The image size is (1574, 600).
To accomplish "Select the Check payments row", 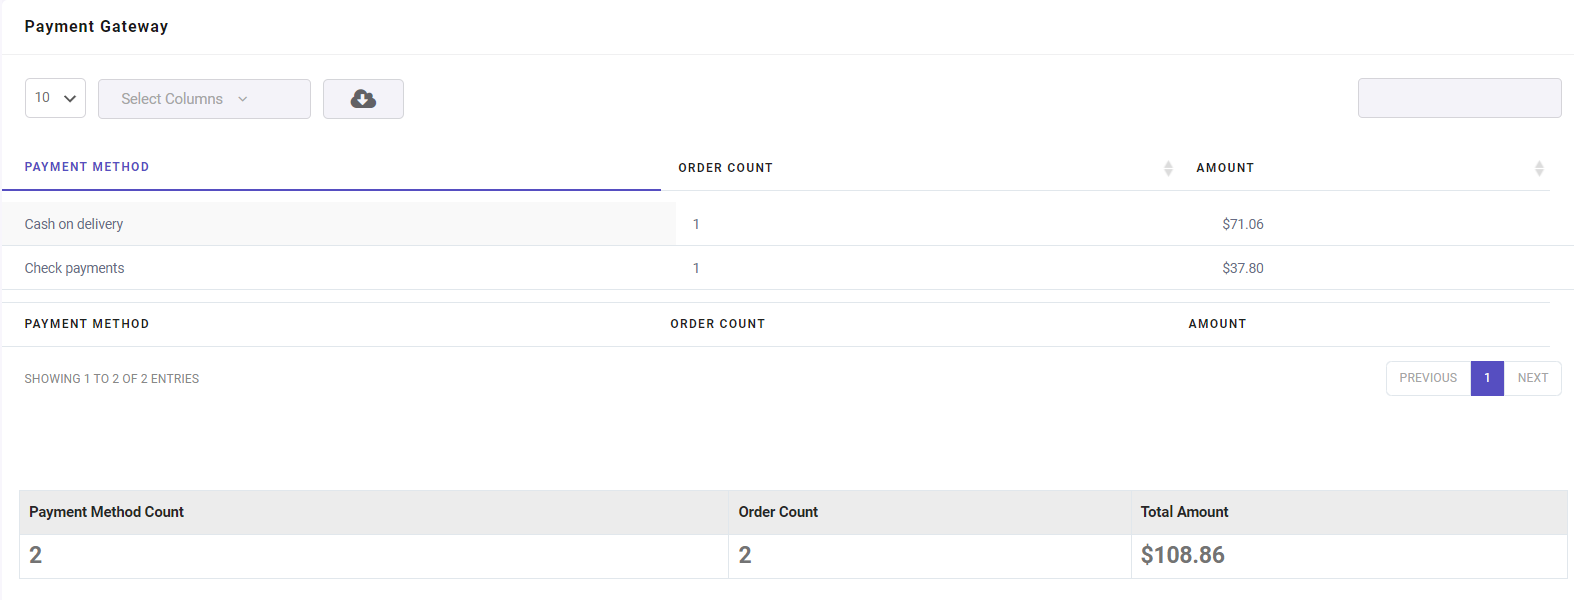I will pos(787,268).
